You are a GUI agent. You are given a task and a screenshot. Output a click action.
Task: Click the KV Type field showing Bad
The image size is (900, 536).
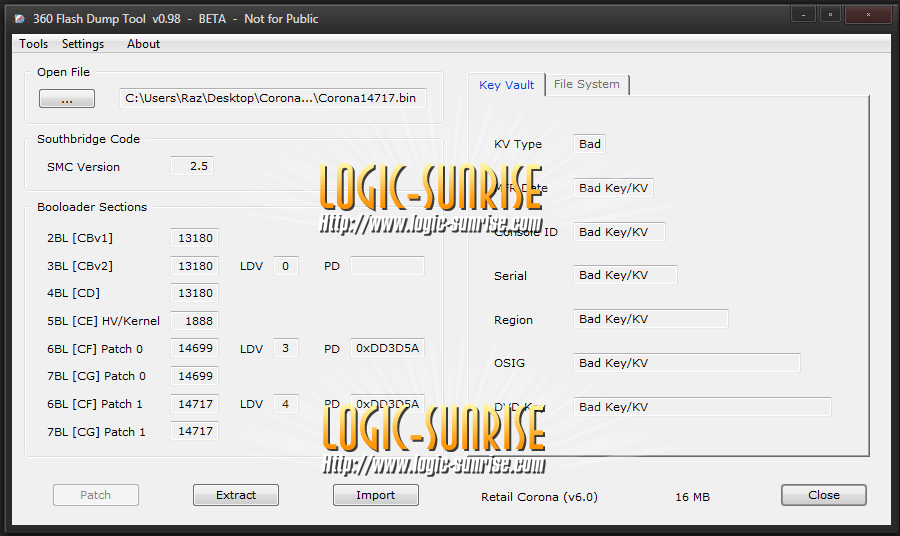pyautogui.click(x=590, y=144)
